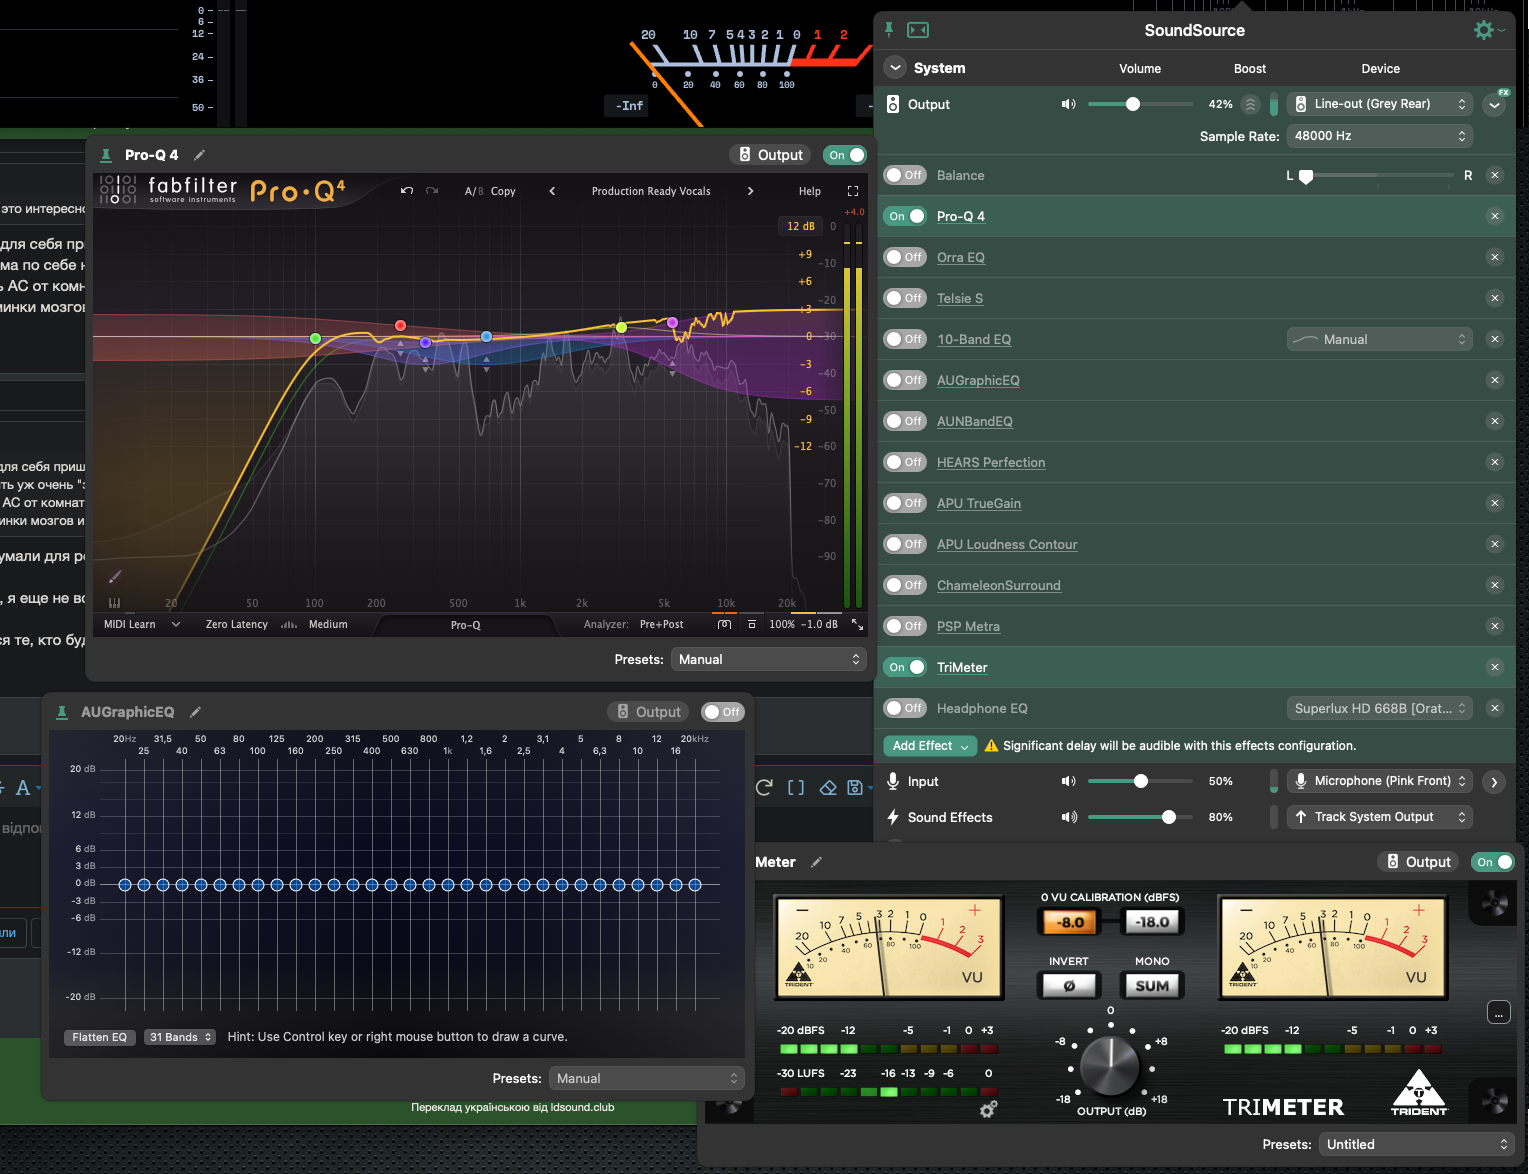Turn on the AUGraphicEQ window's Off switch
The height and width of the screenshot is (1174, 1529).
(x=722, y=712)
